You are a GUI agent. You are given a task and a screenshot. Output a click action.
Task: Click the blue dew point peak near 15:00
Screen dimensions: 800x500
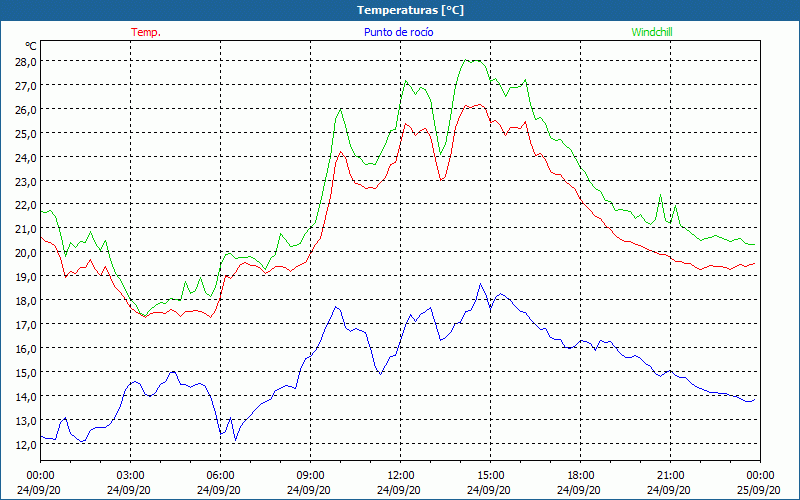(x=480, y=284)
